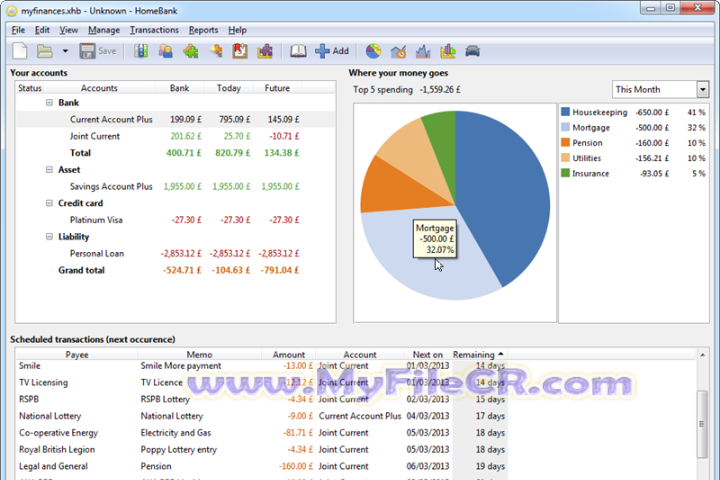The width and height of the screenshot is (720, 480).
Task: Open the trend time report icon
Action: [x=398, y=51]
